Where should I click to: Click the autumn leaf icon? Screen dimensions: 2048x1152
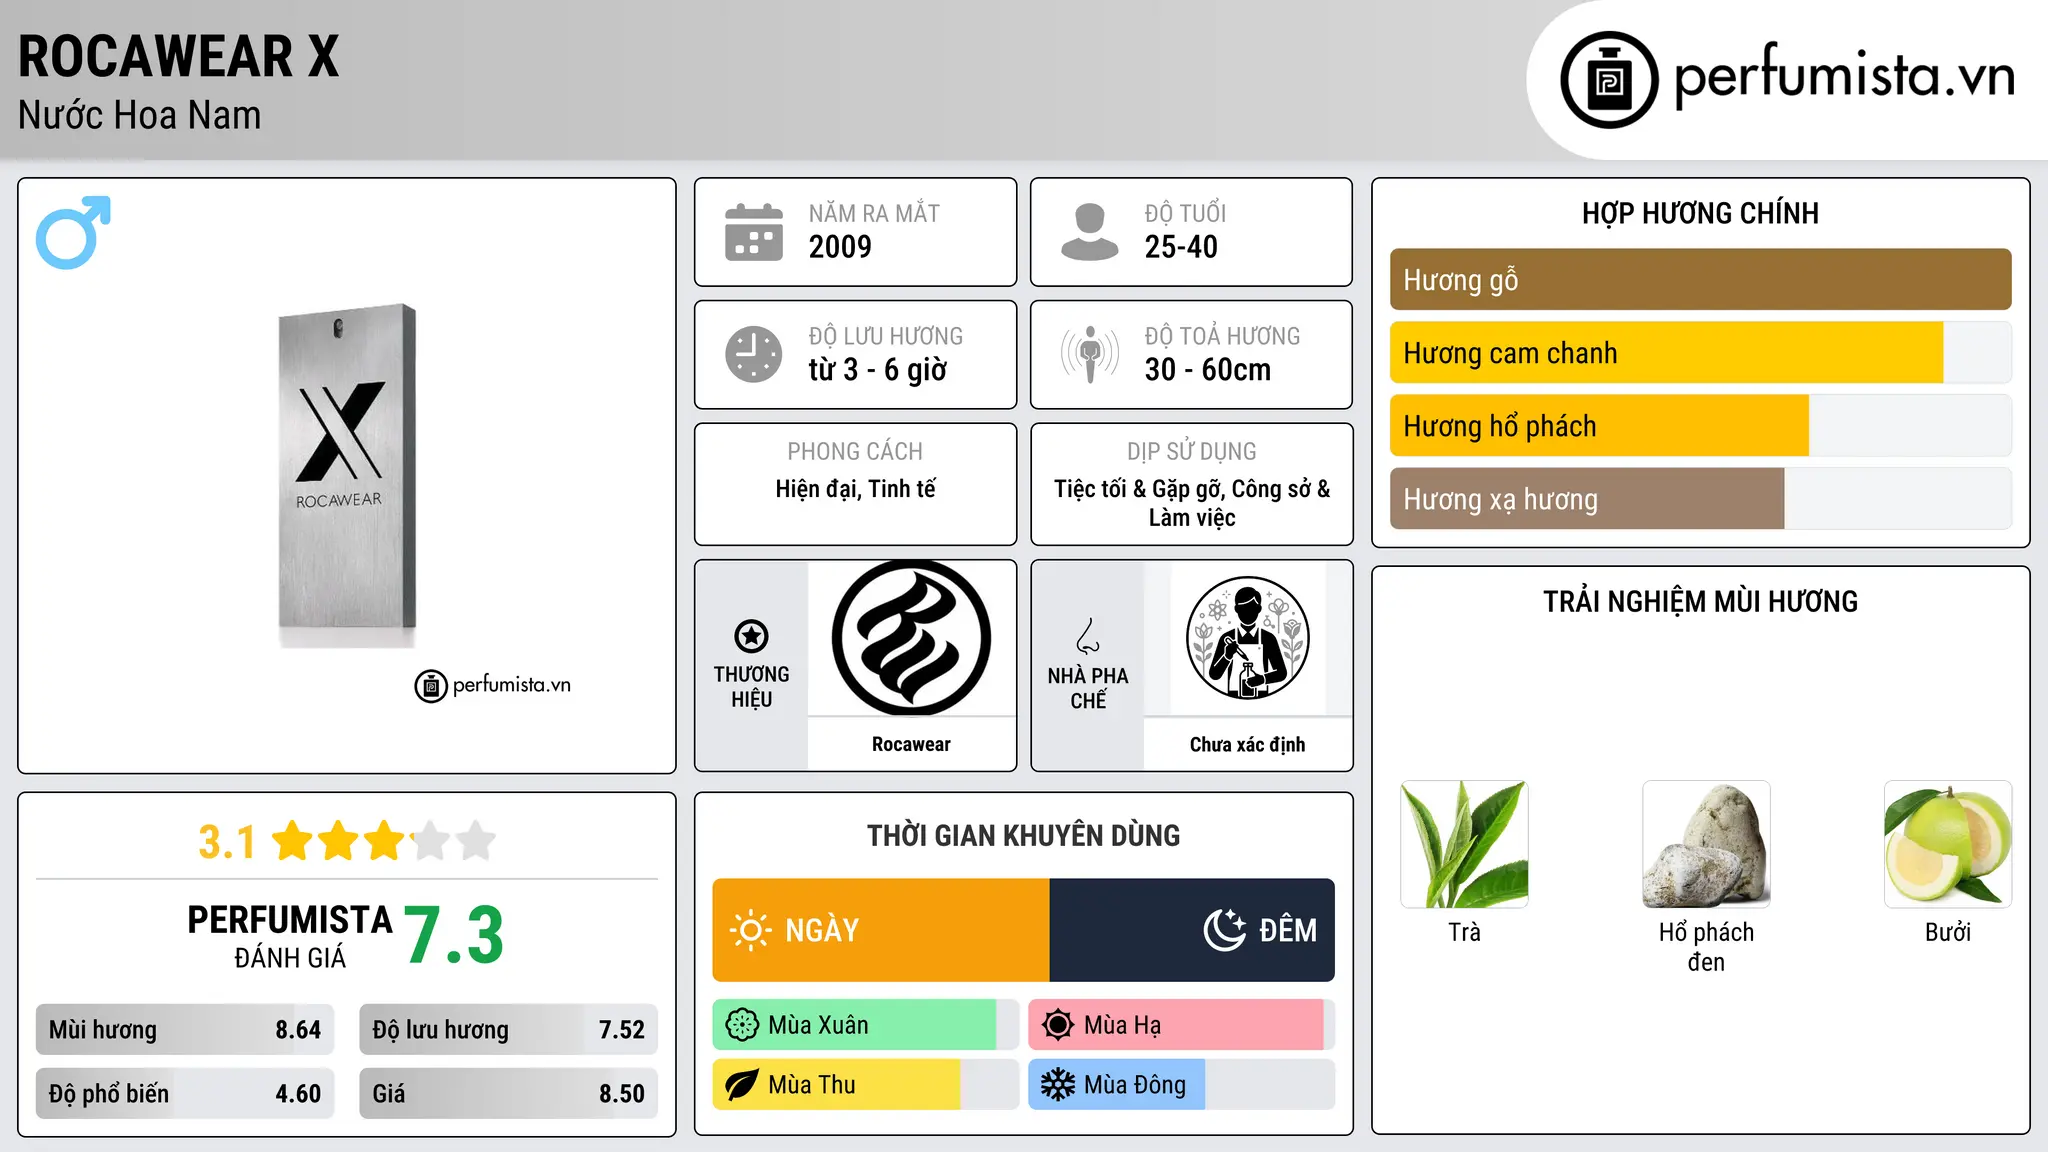742,1085
